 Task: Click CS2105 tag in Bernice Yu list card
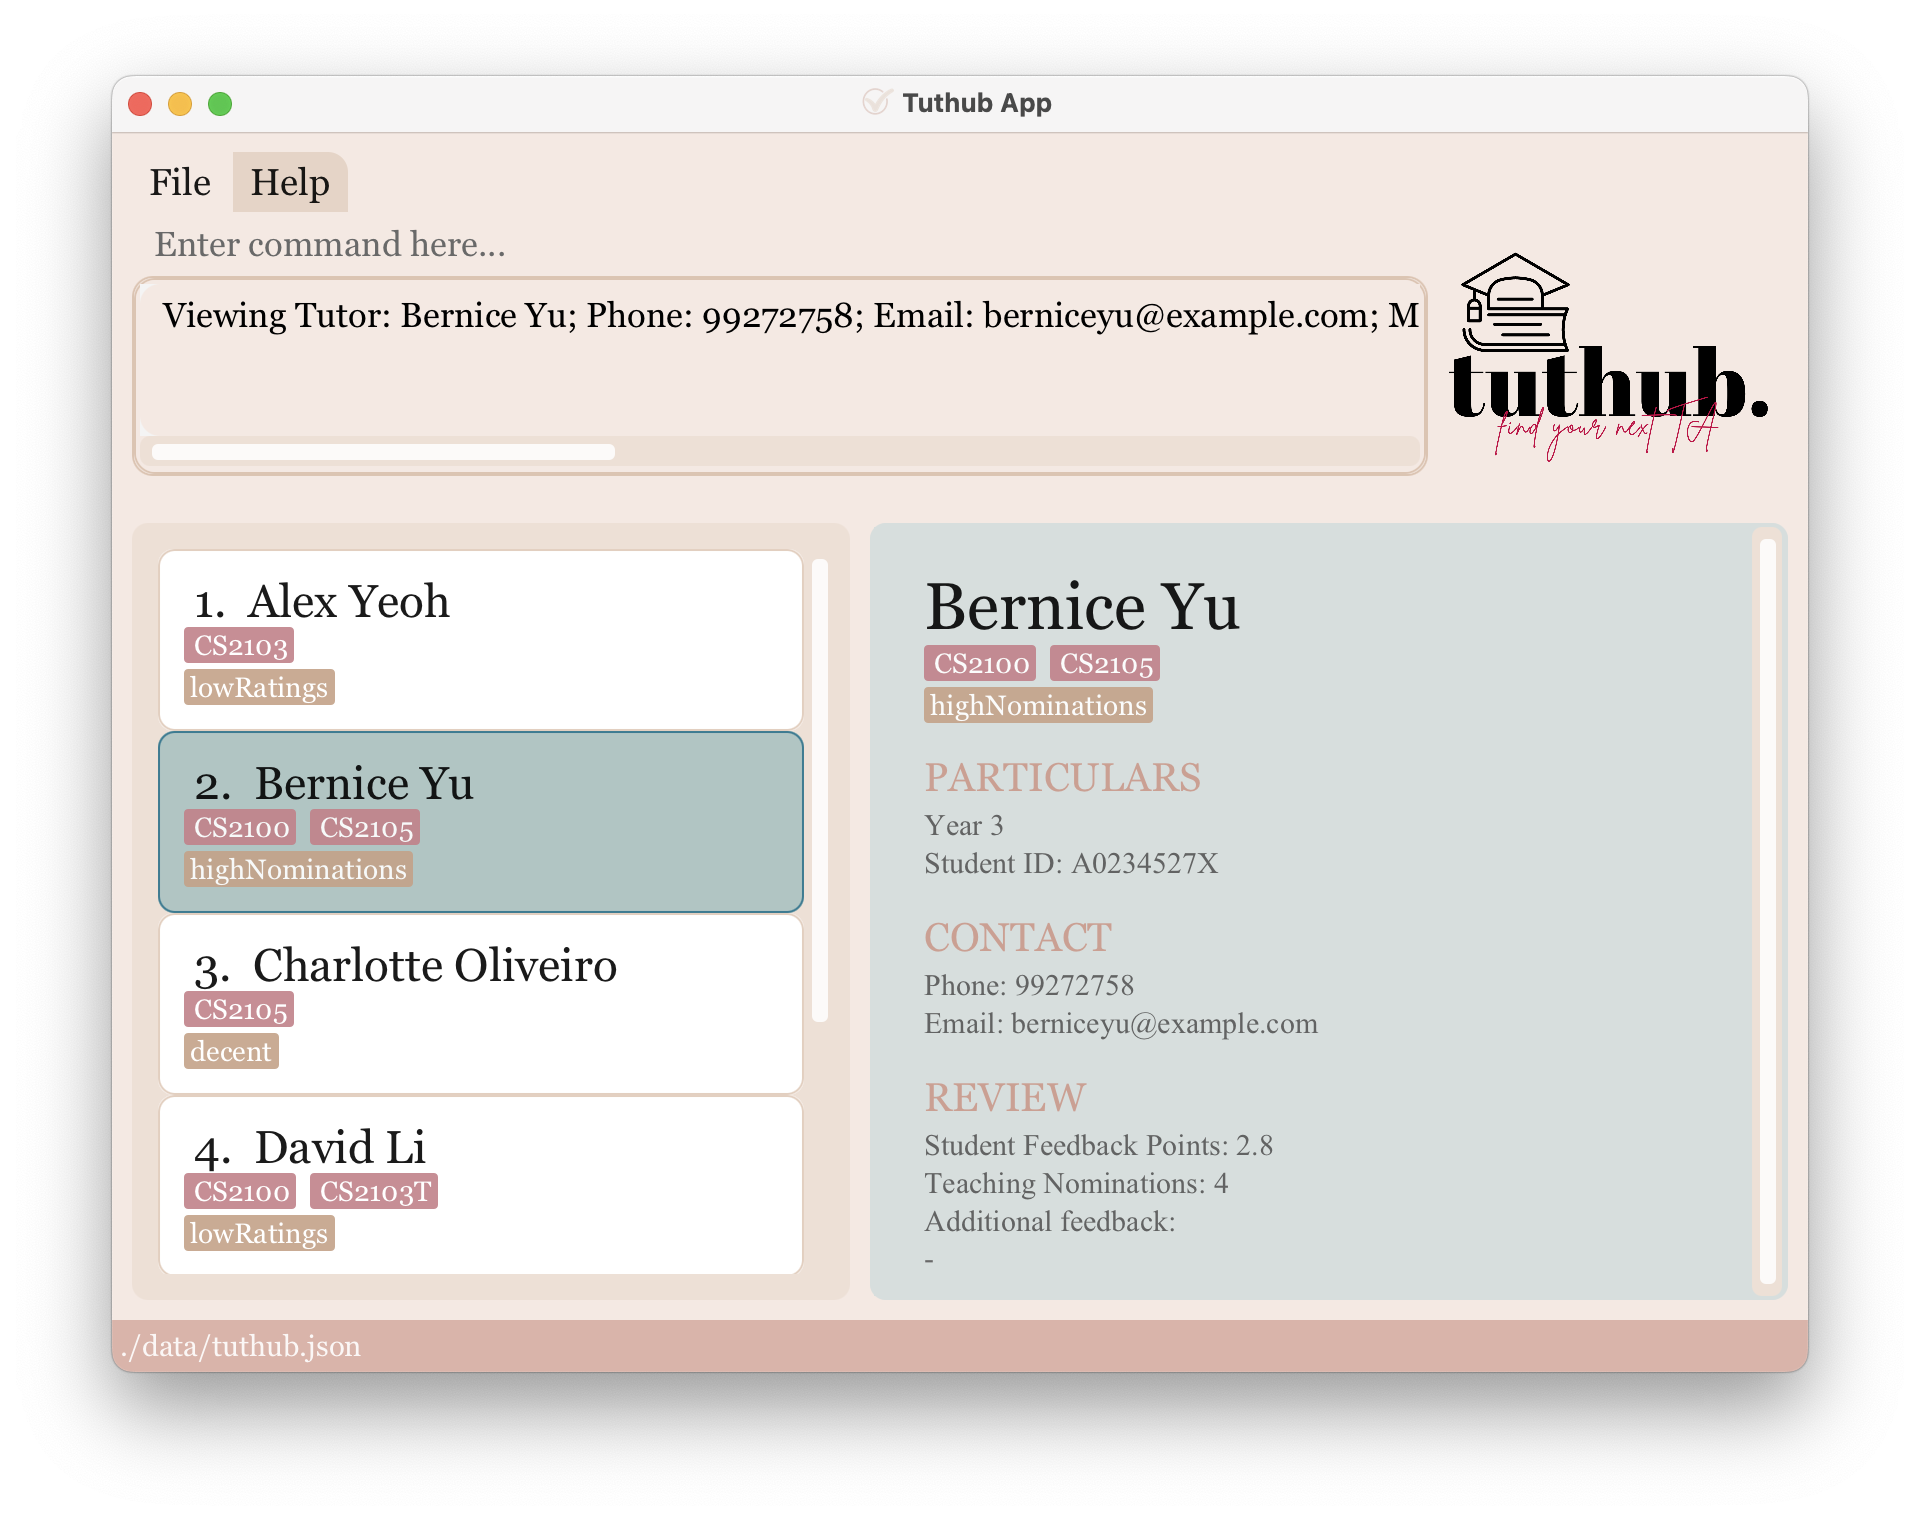(366, 828)
